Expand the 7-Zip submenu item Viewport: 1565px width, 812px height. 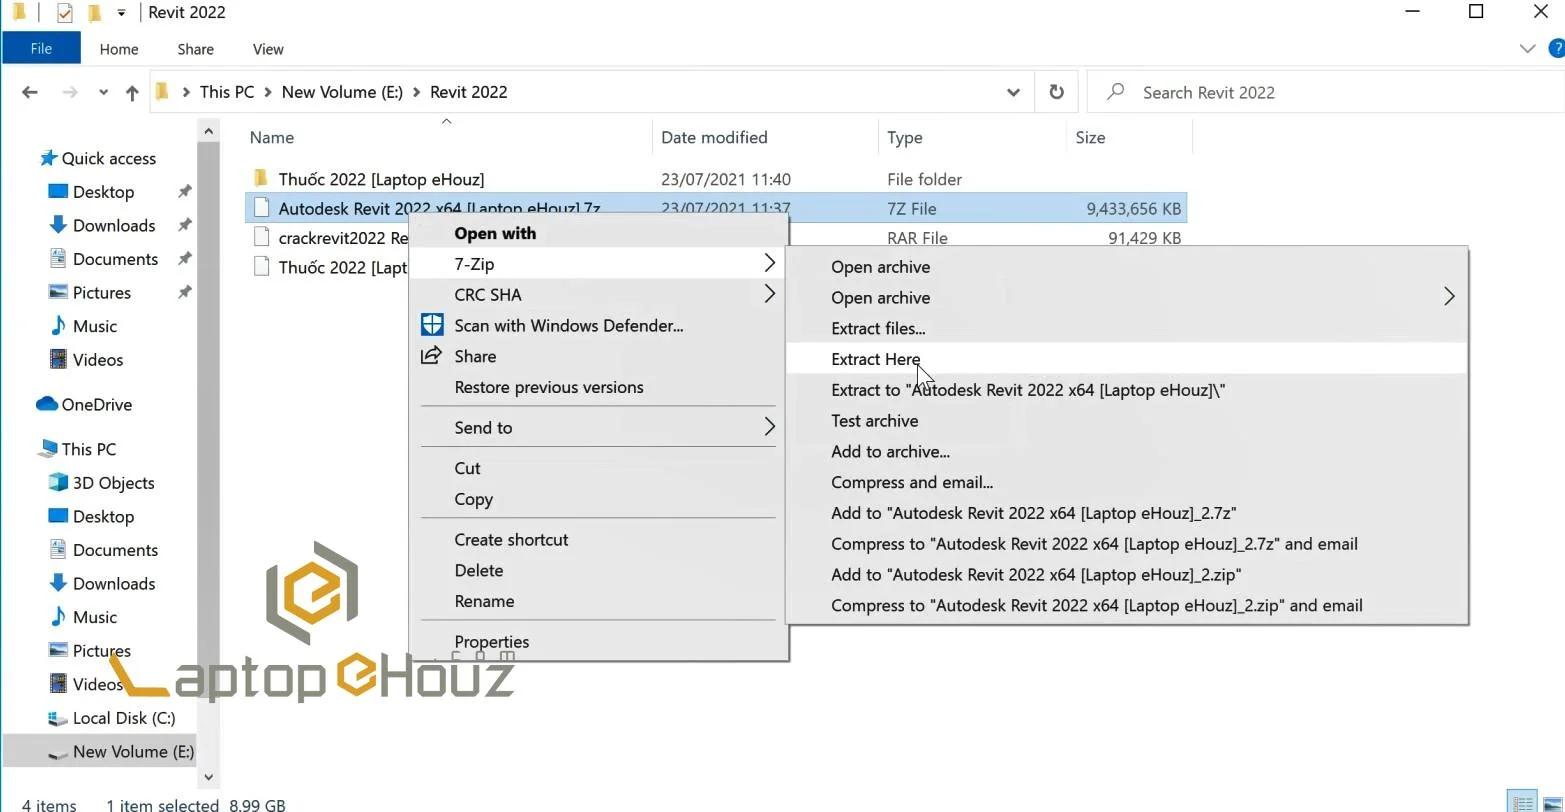coord(598,264)
